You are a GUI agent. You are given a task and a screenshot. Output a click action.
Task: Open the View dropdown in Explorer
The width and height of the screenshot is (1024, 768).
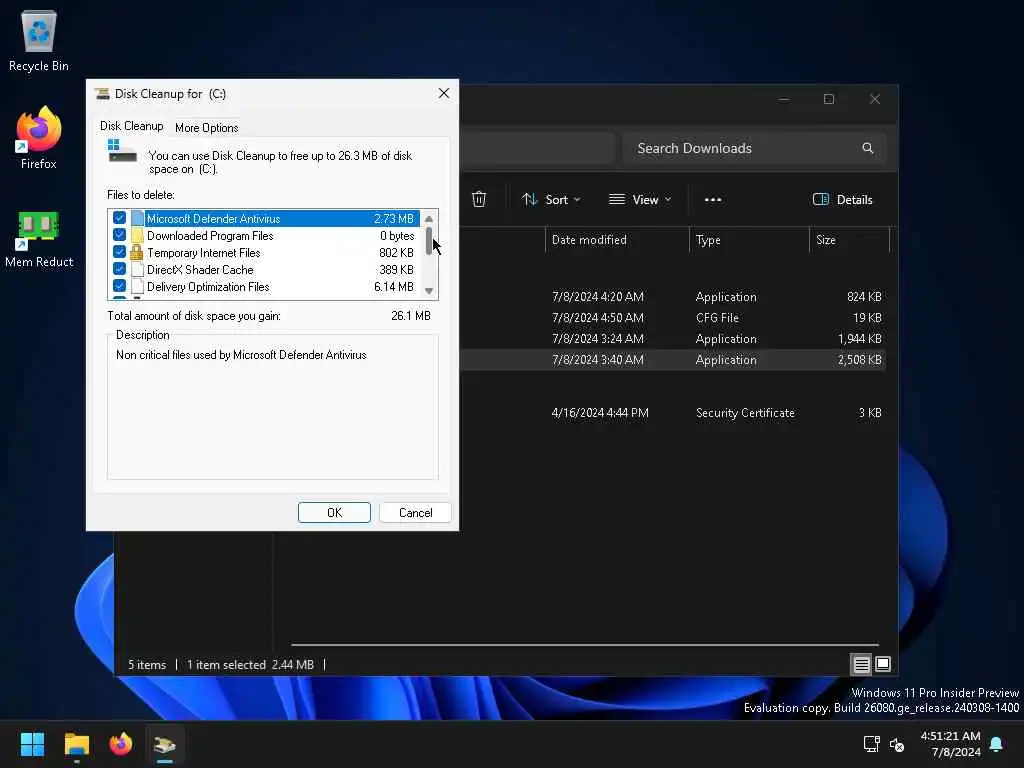(639, 200)
